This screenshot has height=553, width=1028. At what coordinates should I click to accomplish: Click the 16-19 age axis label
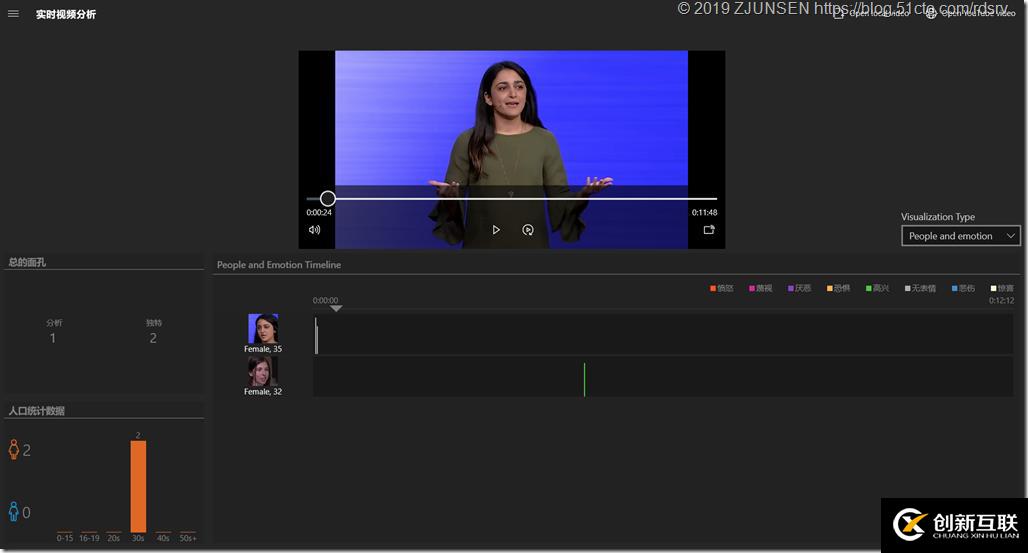pyautogui.click(x=89, y=538)
